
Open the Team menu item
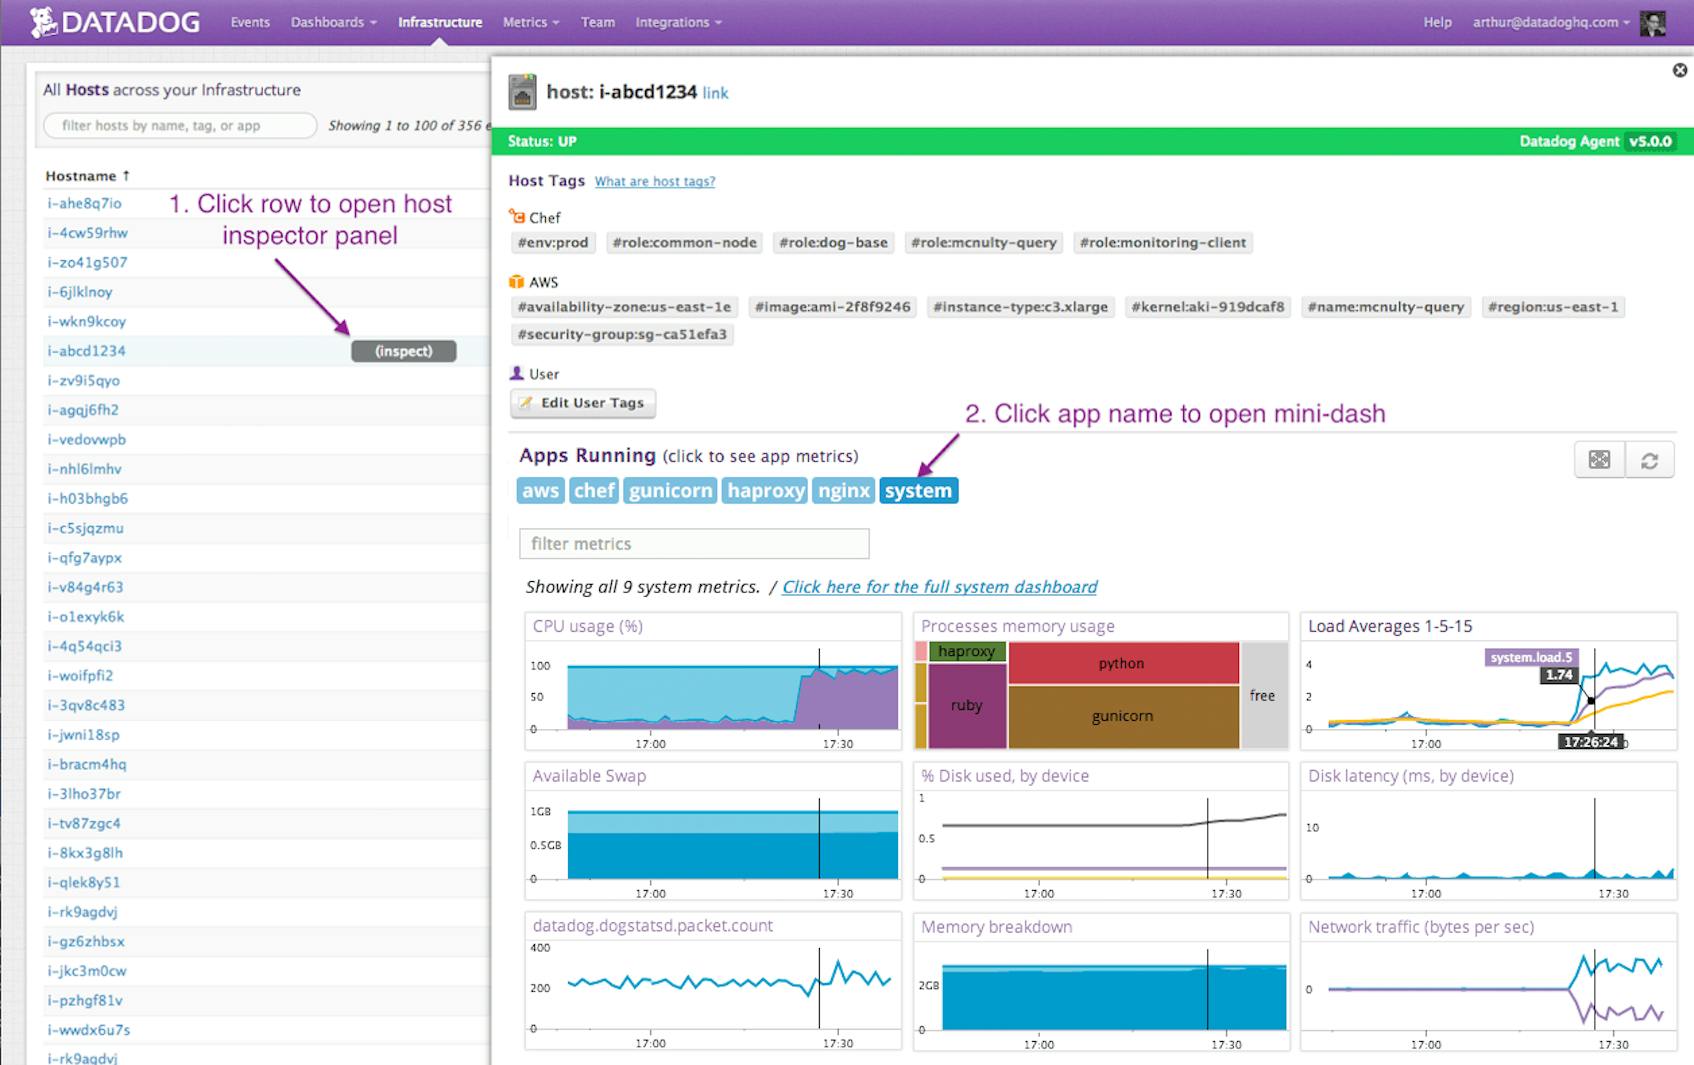point(598,21)
